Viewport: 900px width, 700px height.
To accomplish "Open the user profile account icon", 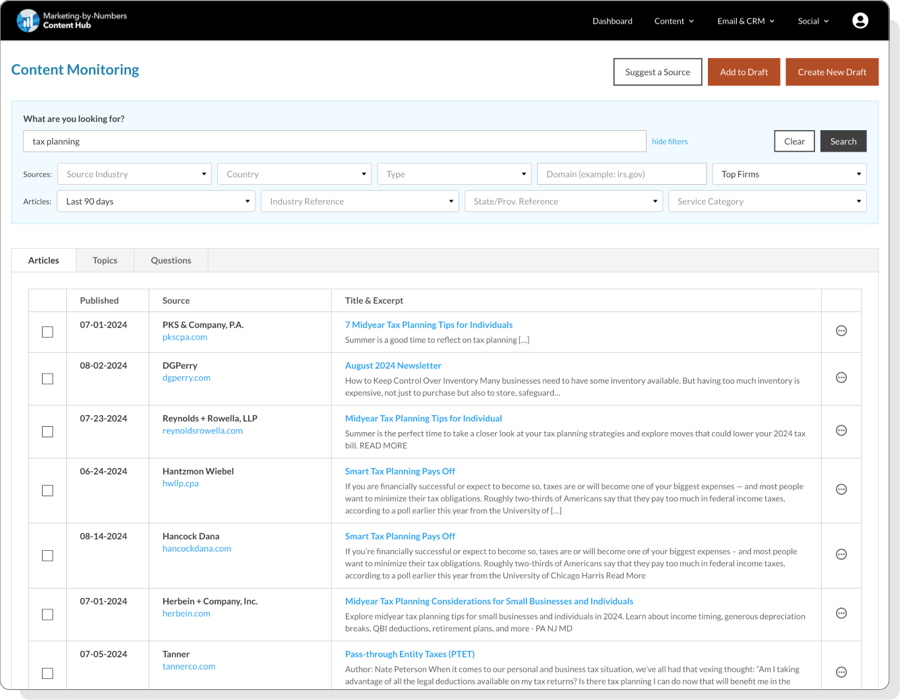I will click(860, 21).
